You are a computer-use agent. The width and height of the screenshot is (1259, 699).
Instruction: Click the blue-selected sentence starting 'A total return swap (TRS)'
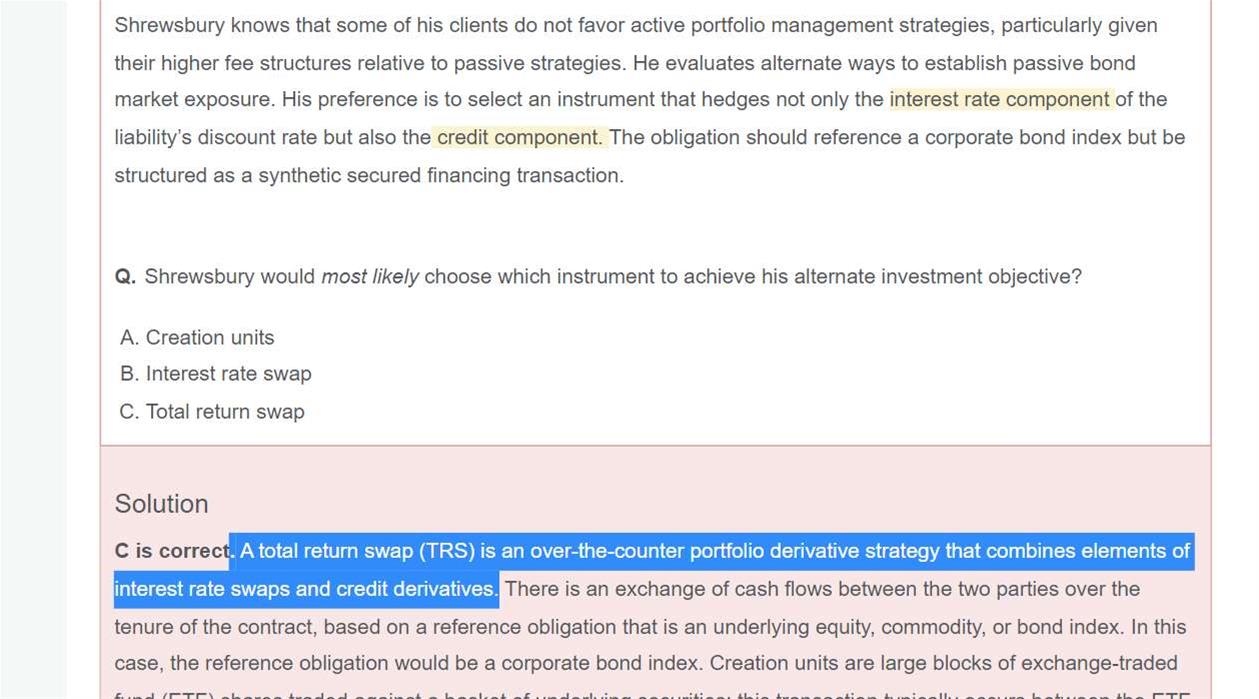pos(714,551)
